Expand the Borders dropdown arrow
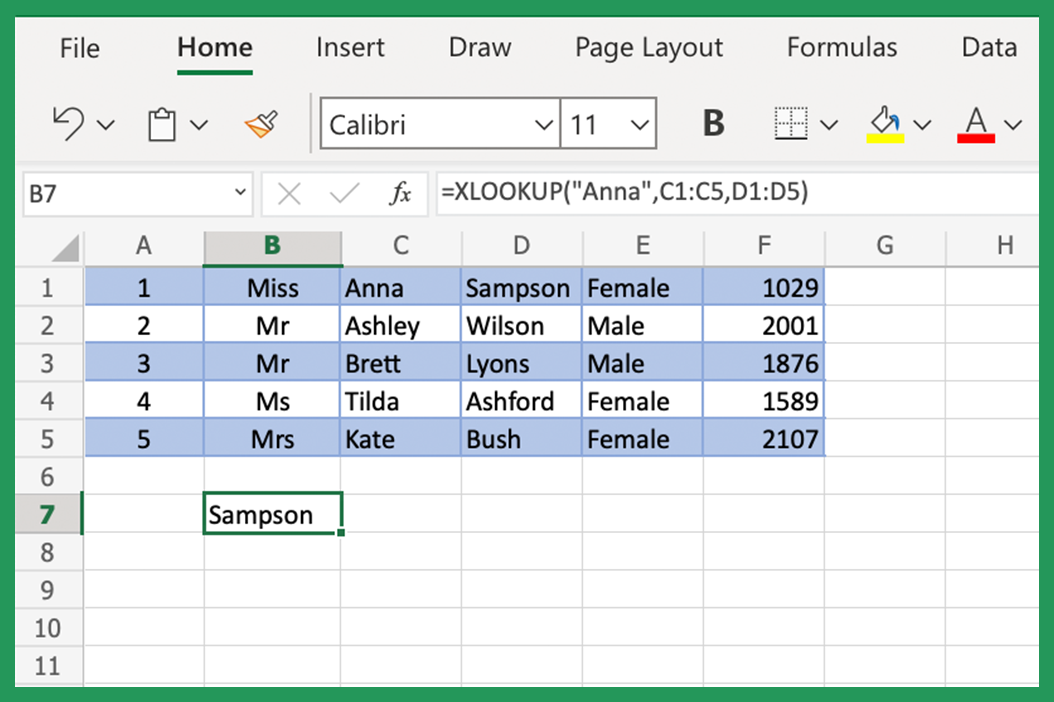1054x702 pixels. click(830, 123)
